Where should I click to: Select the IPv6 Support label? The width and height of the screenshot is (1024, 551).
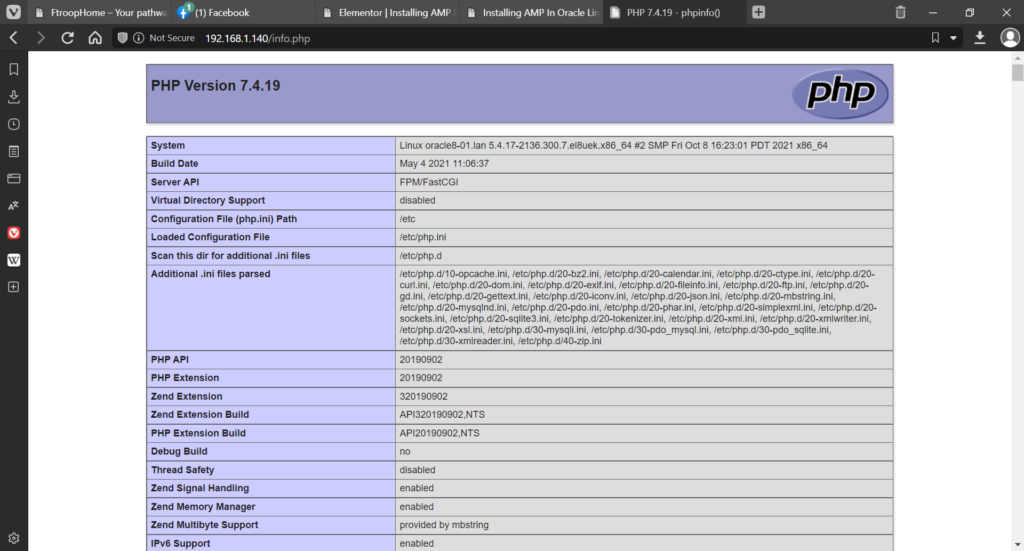click(180, 543)
